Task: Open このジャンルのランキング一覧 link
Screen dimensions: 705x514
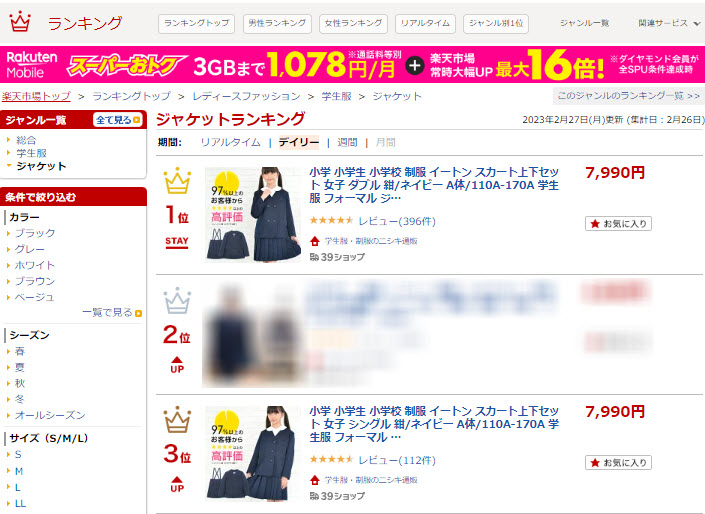Action: pos(629,96)
